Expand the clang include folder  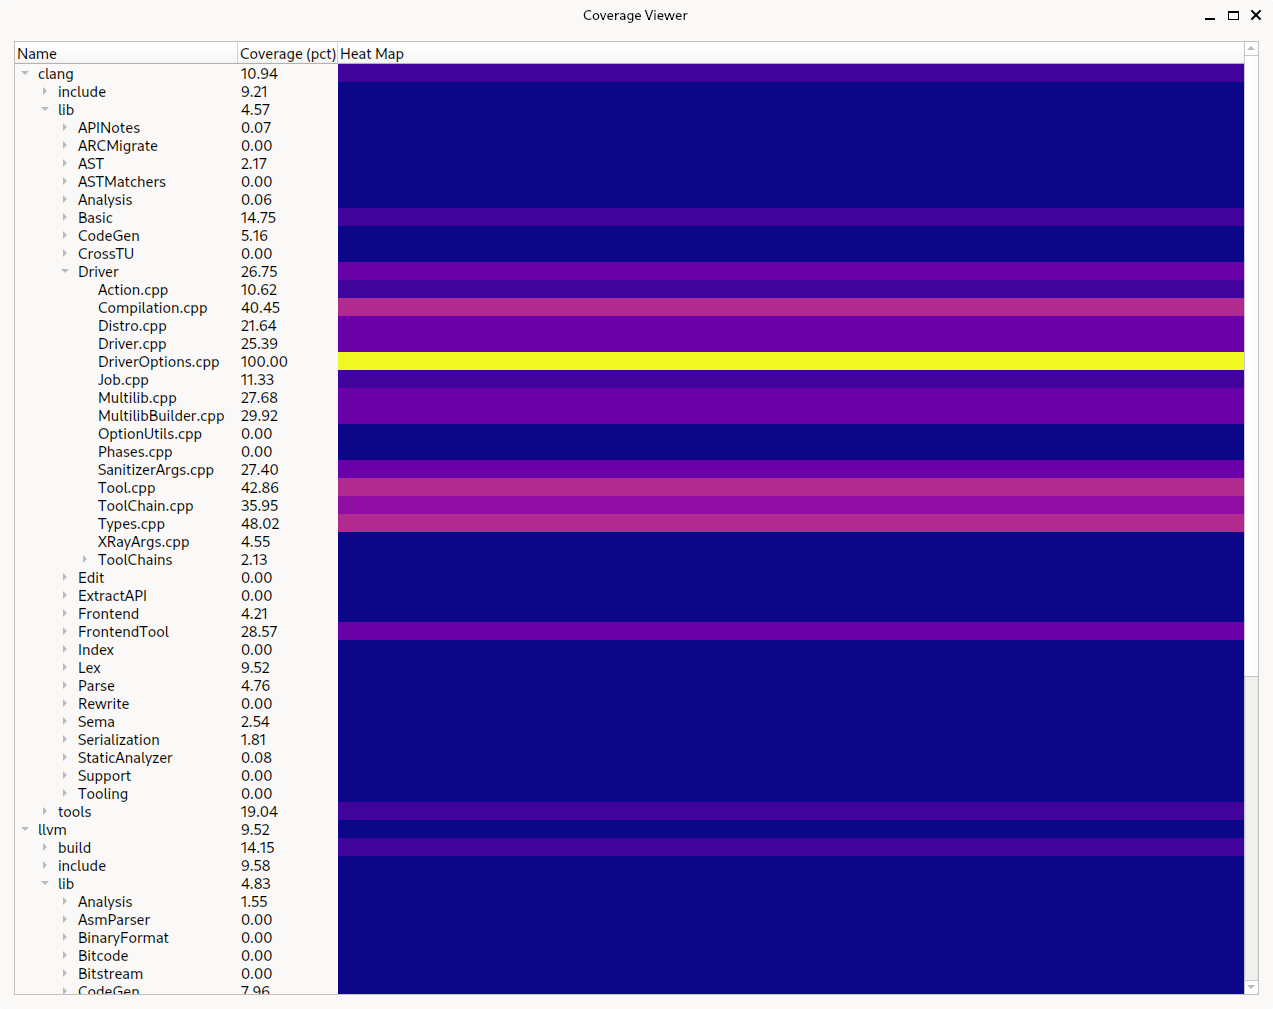pos(45,91)
